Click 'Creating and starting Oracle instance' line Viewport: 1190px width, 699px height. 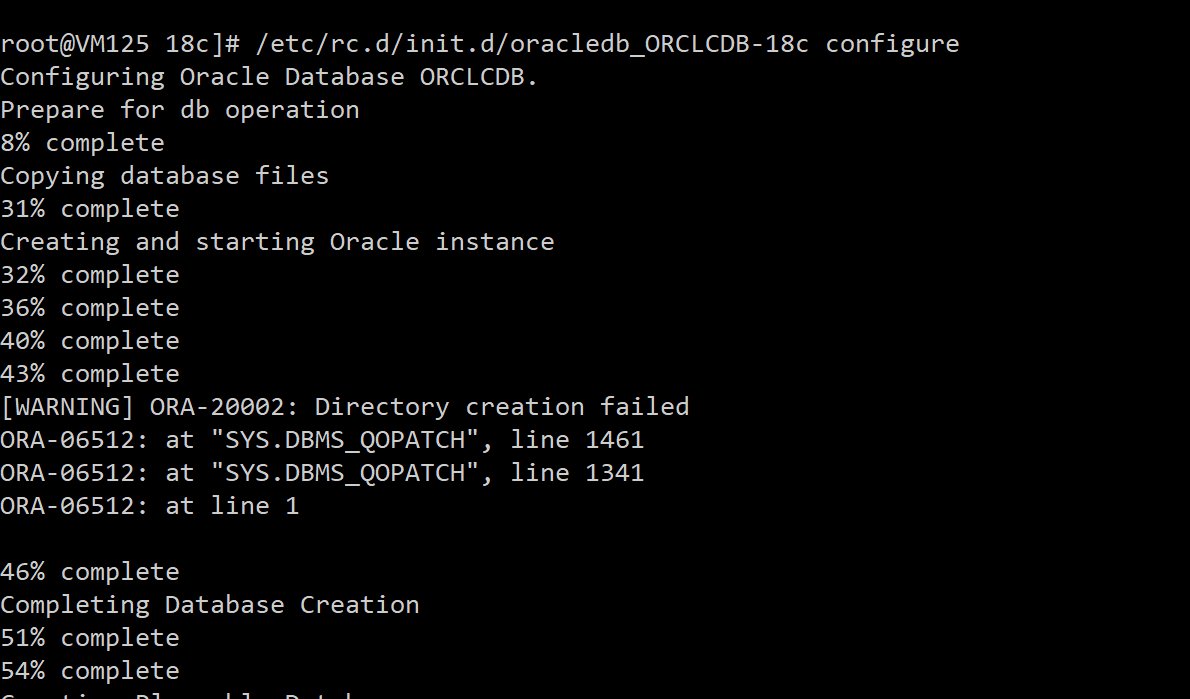tap(277, 242)
